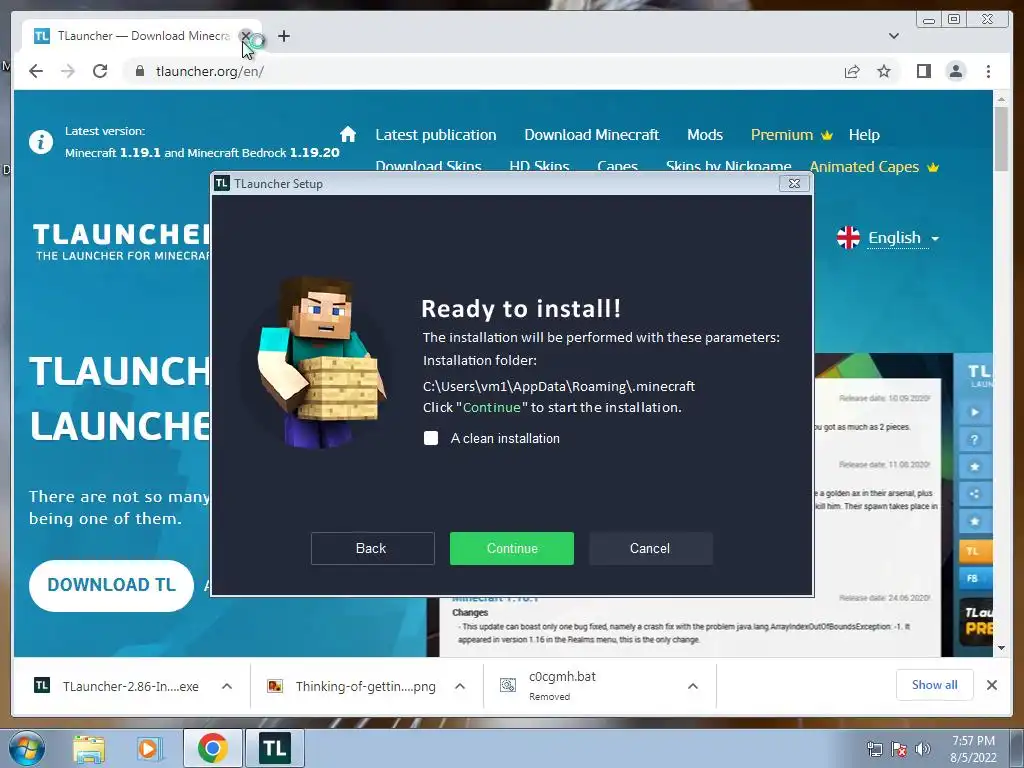The height and width of the screenshot is (768, 1024).
Task: Open a new tab with plus button
Action: tap(283, 36)
